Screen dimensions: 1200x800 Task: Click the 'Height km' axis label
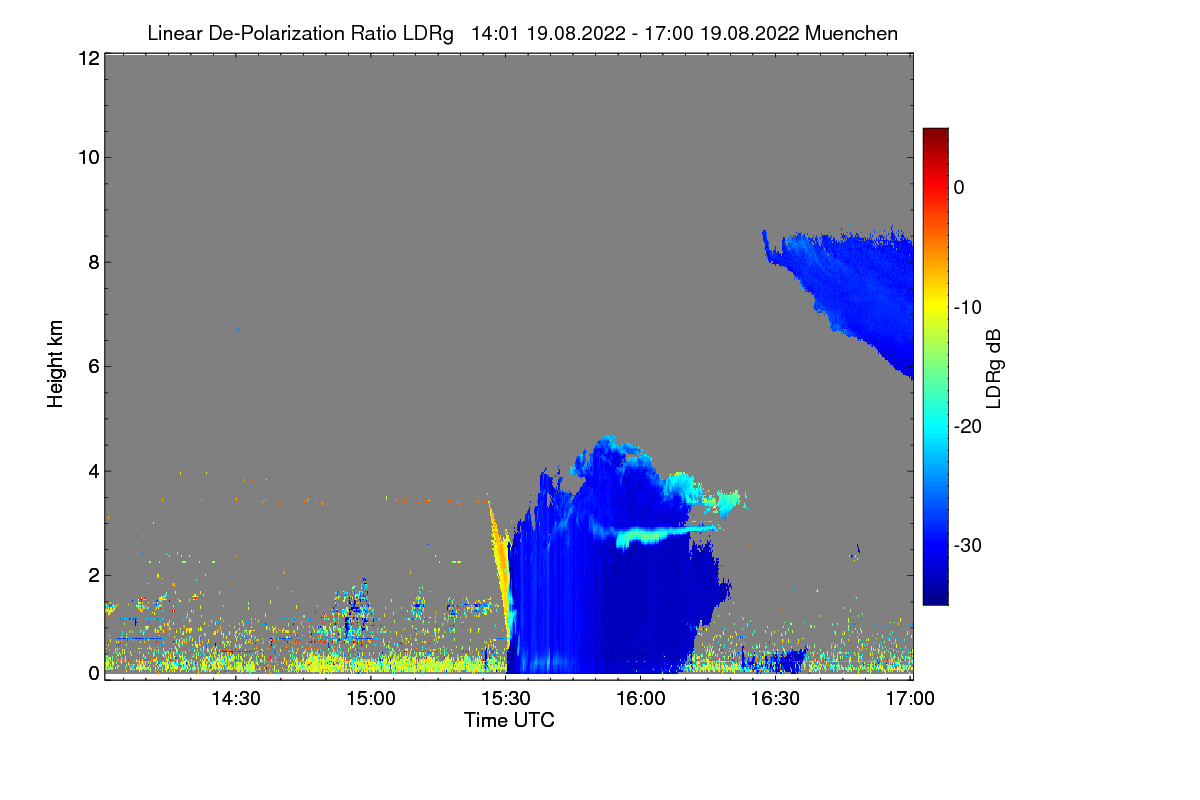pyautogui.click(x=56, y=365)
